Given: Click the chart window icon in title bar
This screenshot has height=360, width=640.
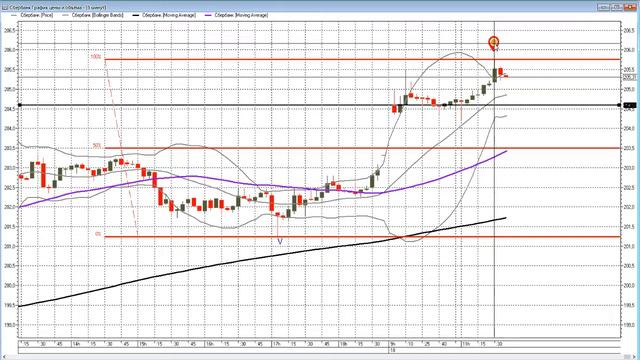Looking at the screenshot, I should pos(4,7).
